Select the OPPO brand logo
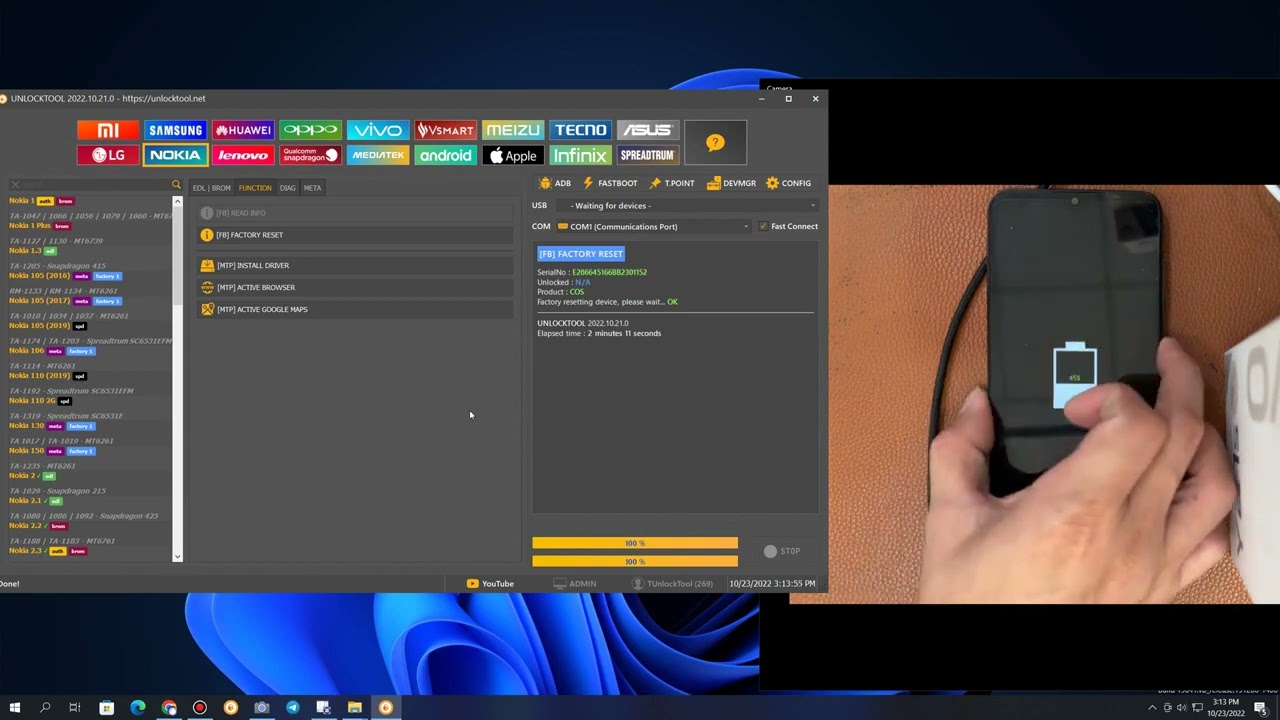Image resolution: width=1280 pixels, height=720 pixels. coord(311,130)
